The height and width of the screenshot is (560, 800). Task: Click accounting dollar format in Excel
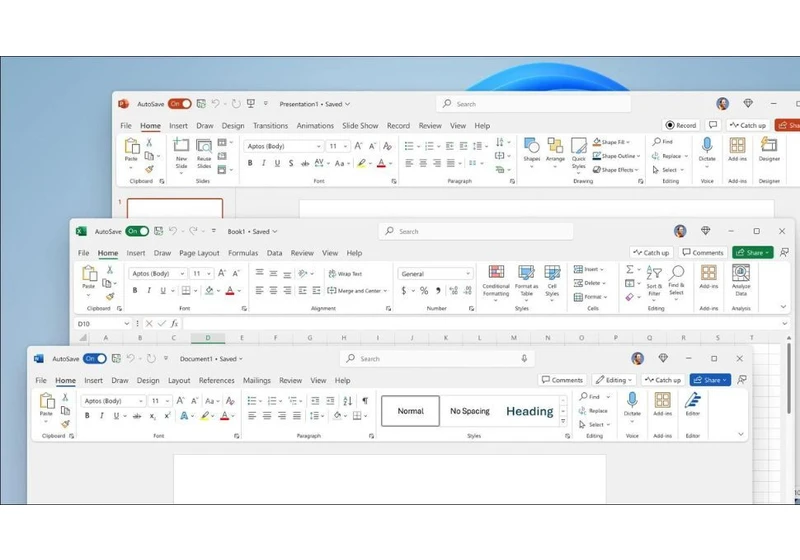coord(404,290)
